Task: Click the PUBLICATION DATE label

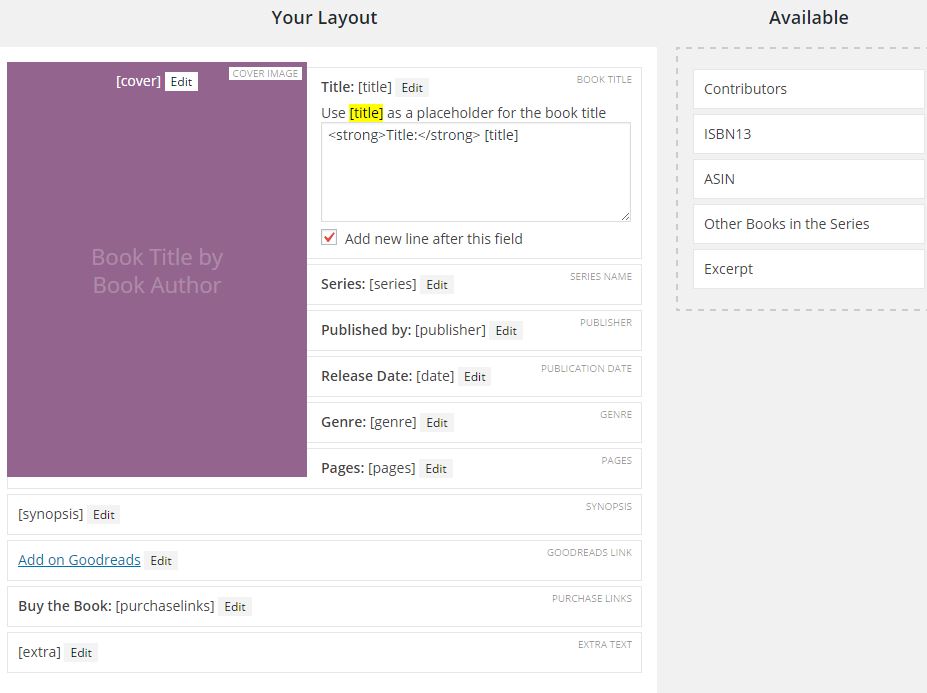Action: coord(586,368)
